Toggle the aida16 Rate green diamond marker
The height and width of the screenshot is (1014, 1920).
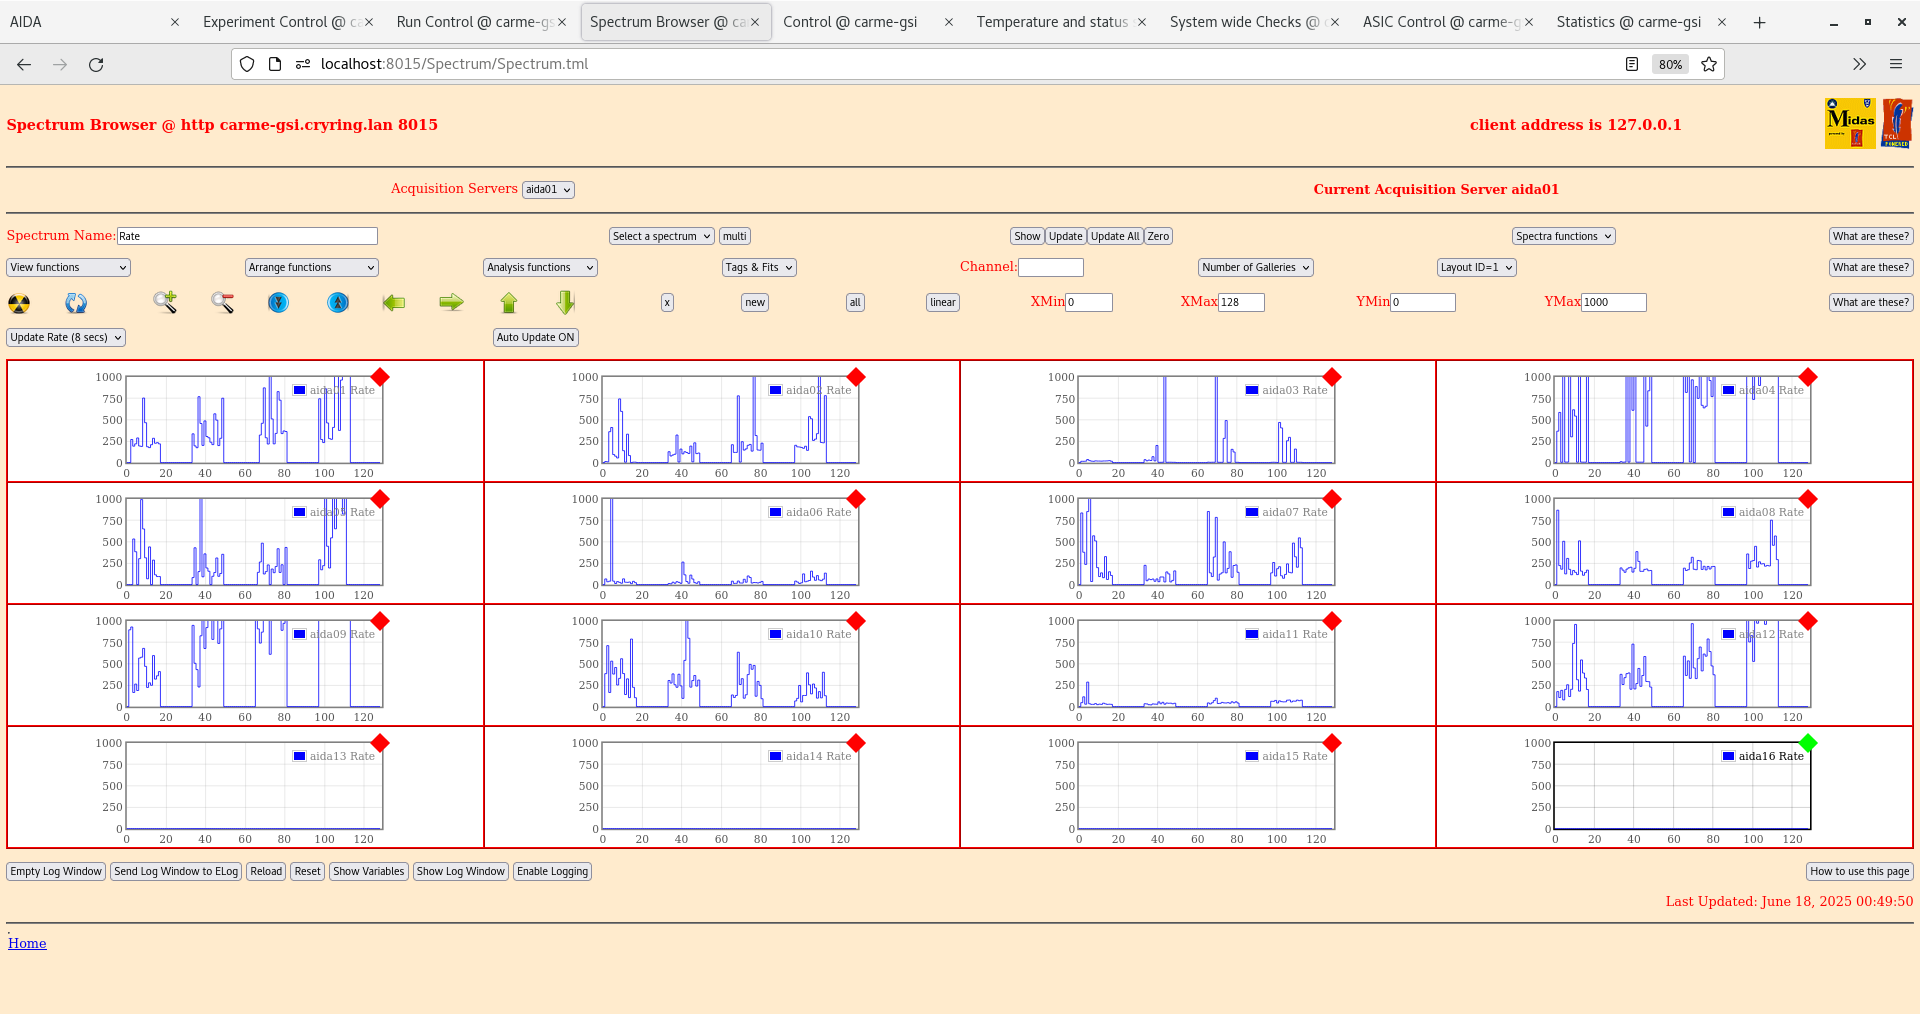pyautogui.click(x=1807, y=743)
